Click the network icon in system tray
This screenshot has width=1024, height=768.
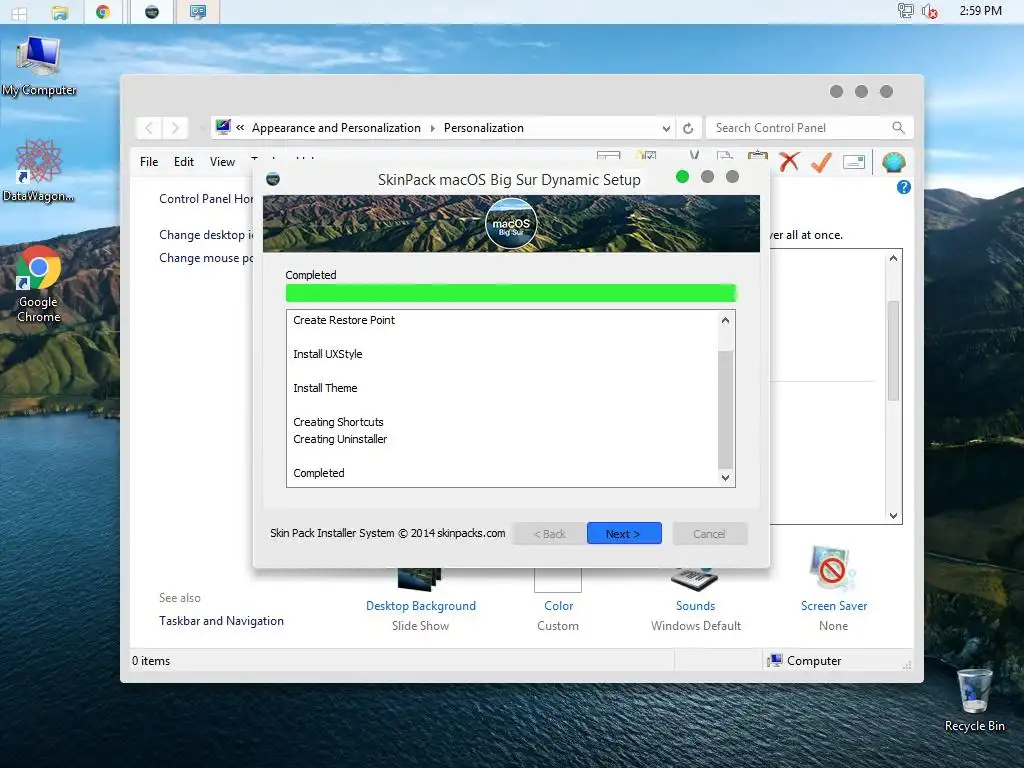(906, 10)
